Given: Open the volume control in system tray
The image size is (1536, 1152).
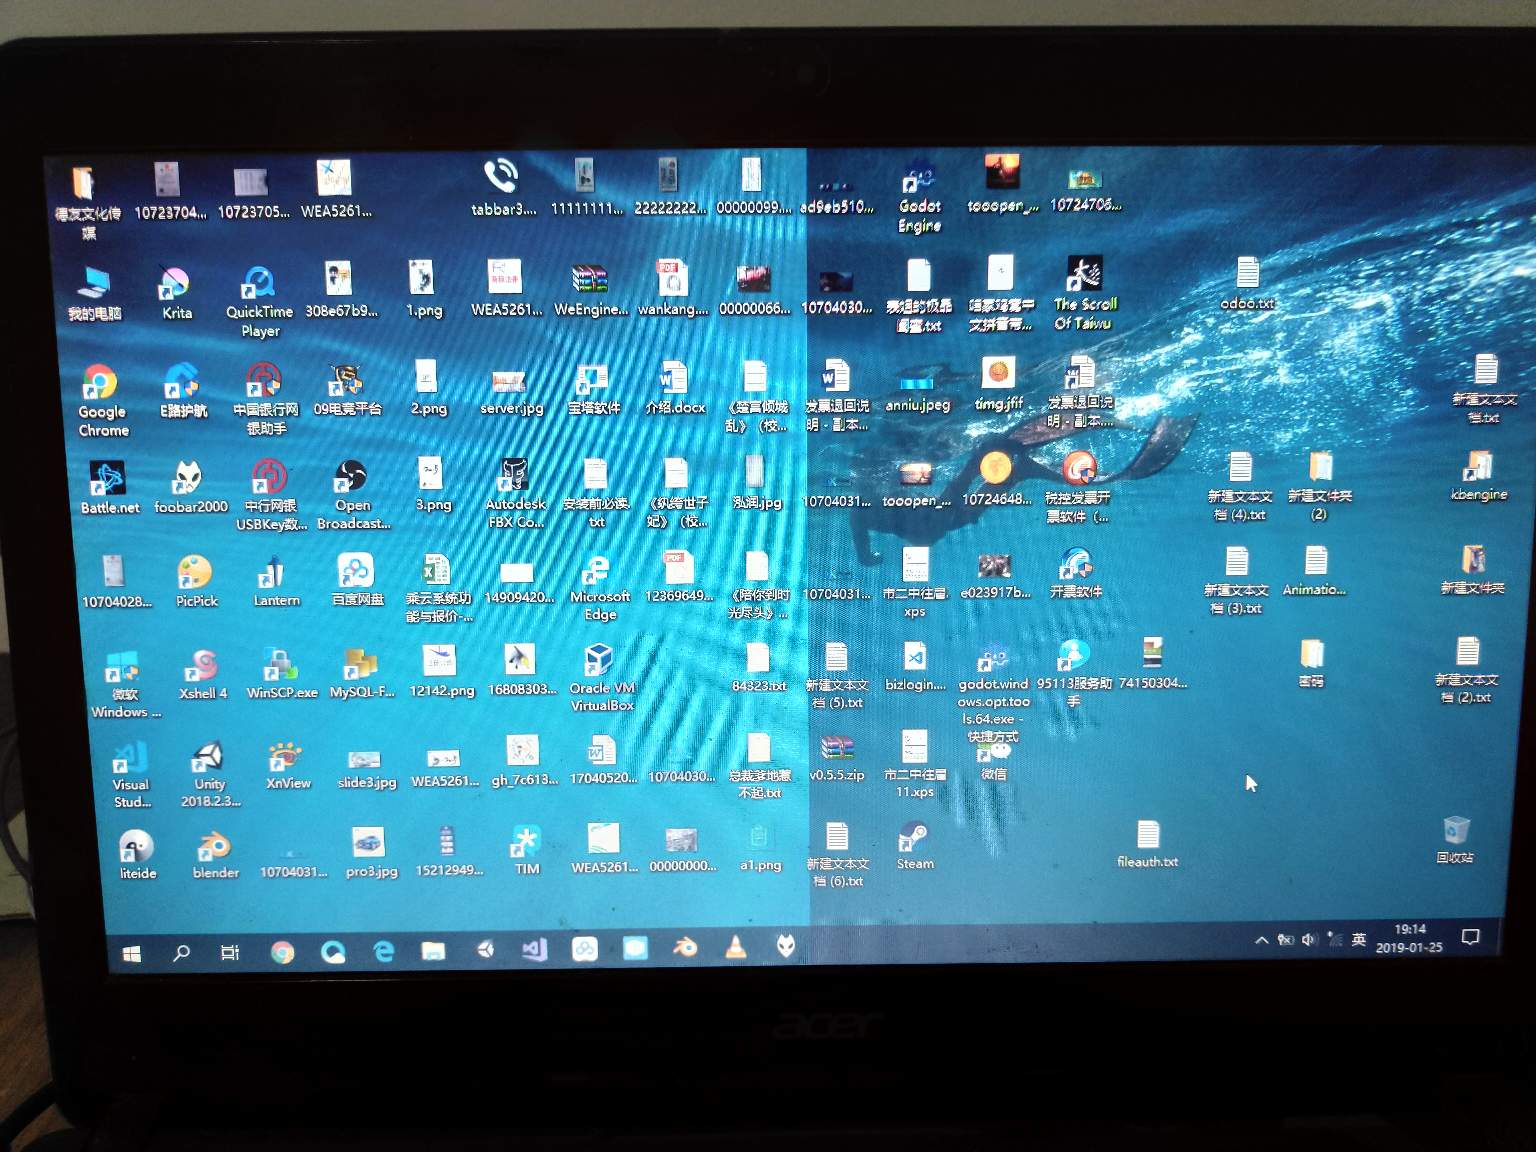Looking at the screenshot, I should 1309,940.
